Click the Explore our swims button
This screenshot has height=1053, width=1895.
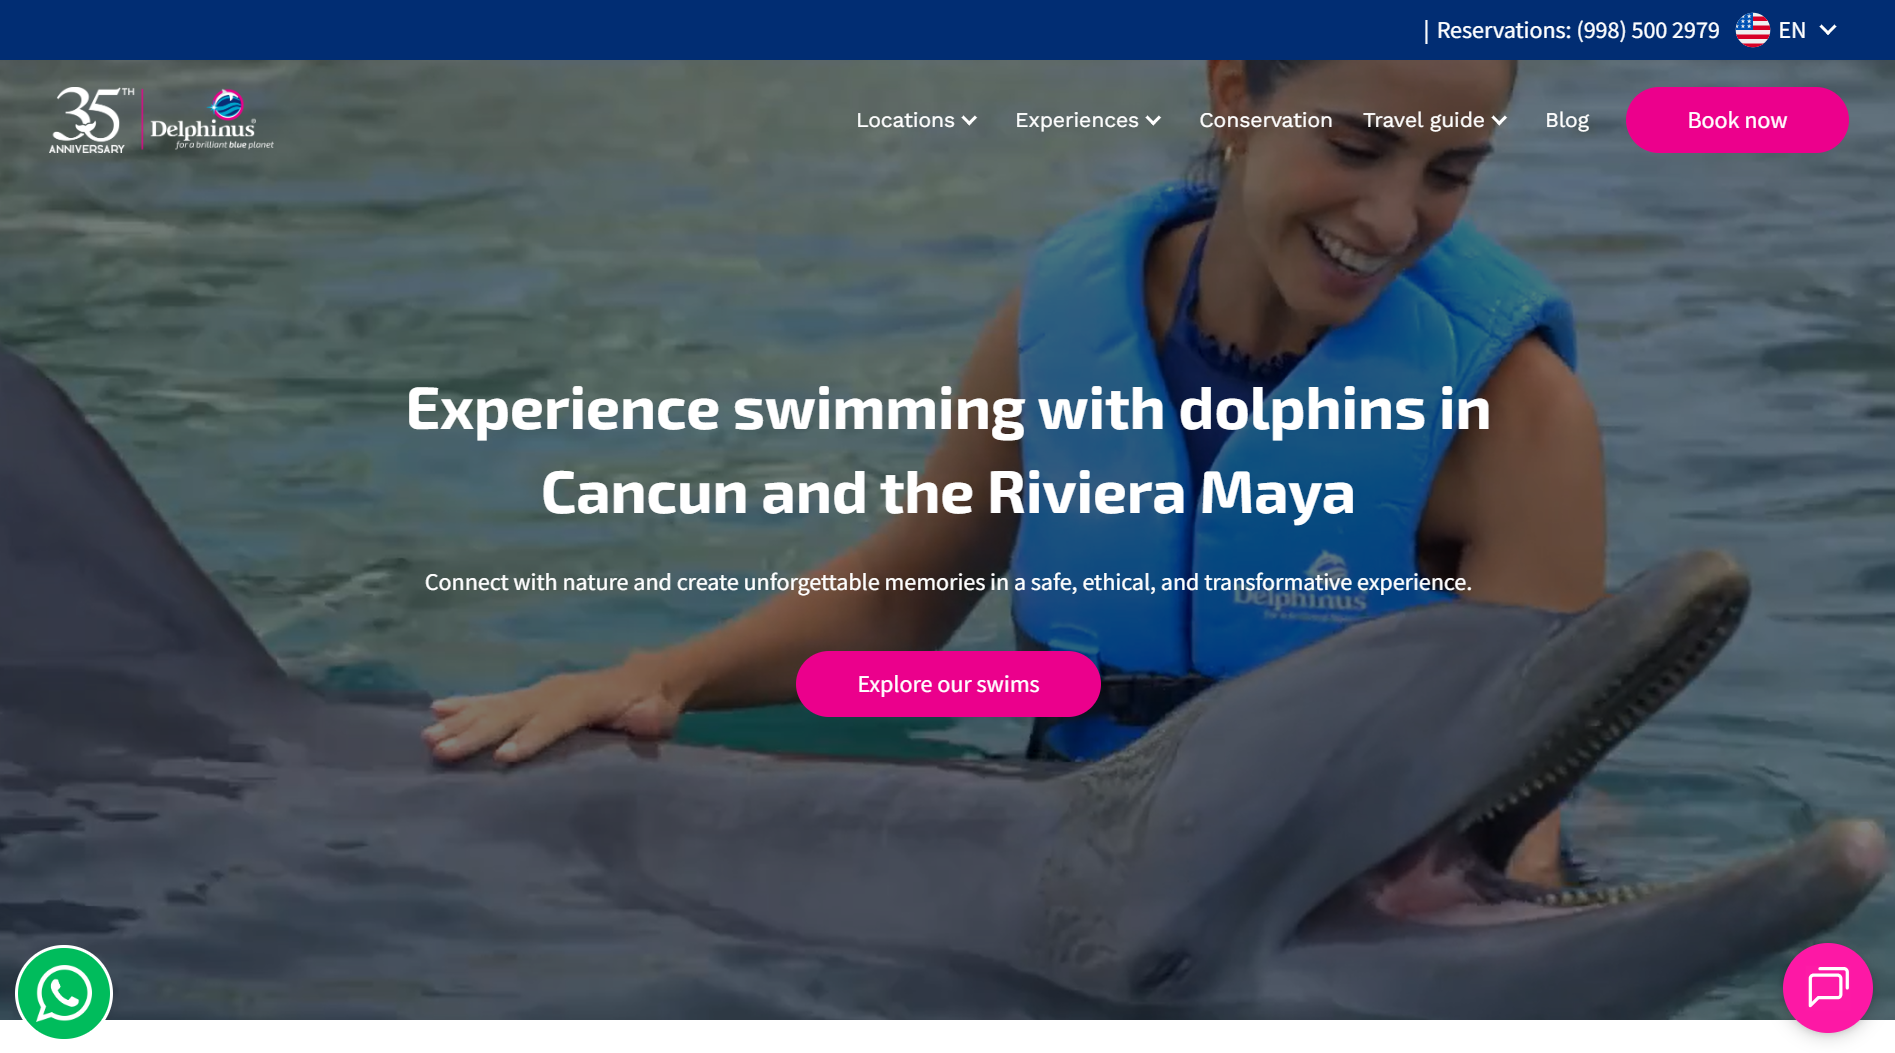pyautogui.click(x=948, y=684)
